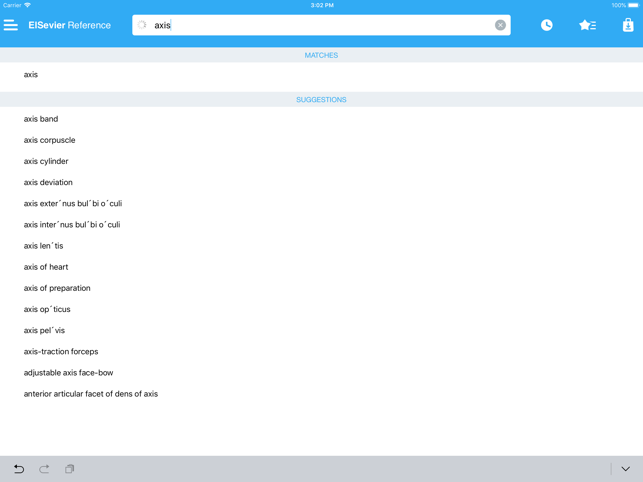Dismiss keyboard with down chevron
This screenshot has width=643, height=482.
pos(625,468)
